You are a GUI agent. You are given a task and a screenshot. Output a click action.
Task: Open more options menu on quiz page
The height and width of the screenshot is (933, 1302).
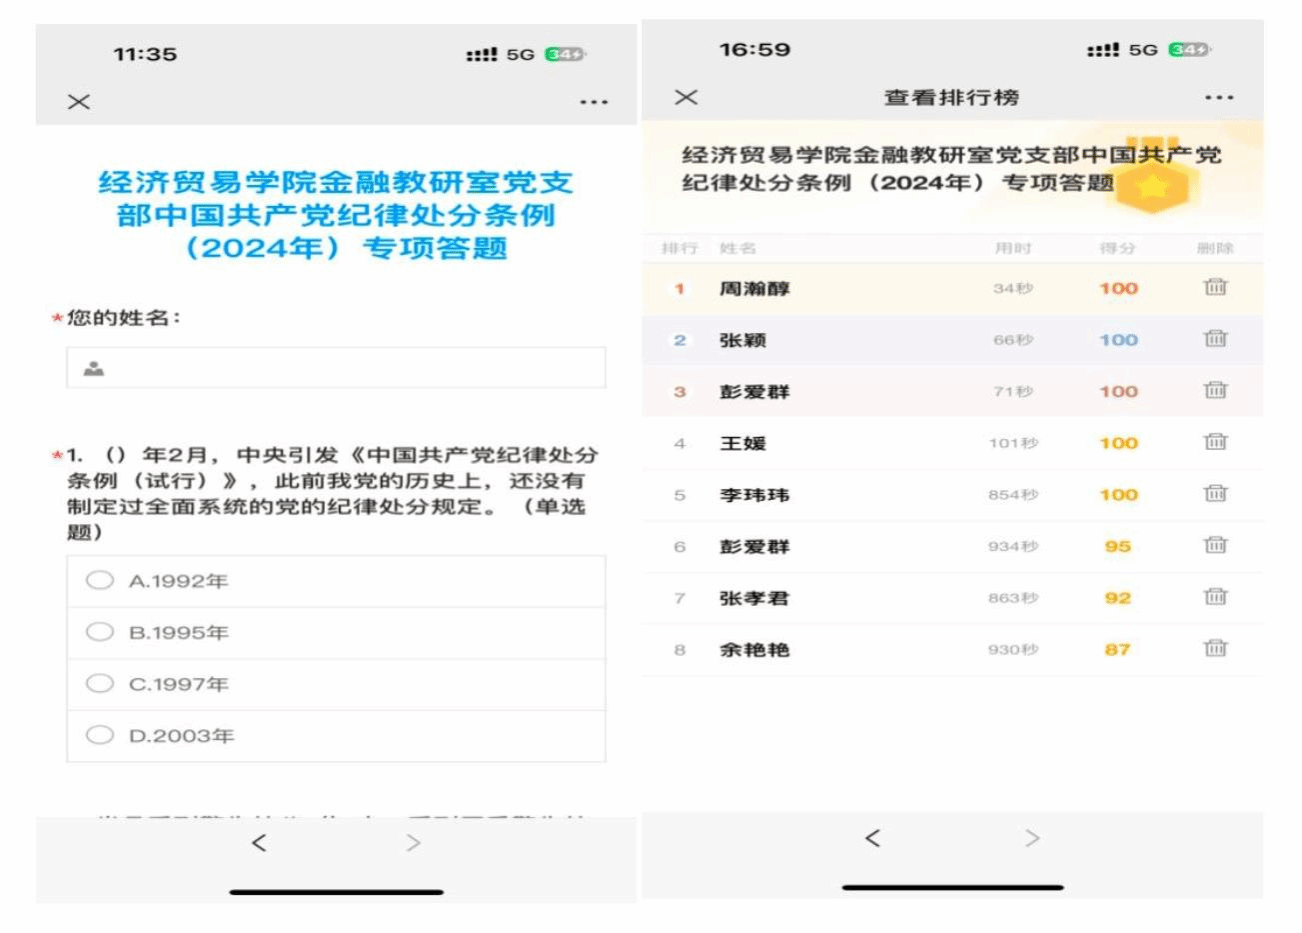[593, 102]
